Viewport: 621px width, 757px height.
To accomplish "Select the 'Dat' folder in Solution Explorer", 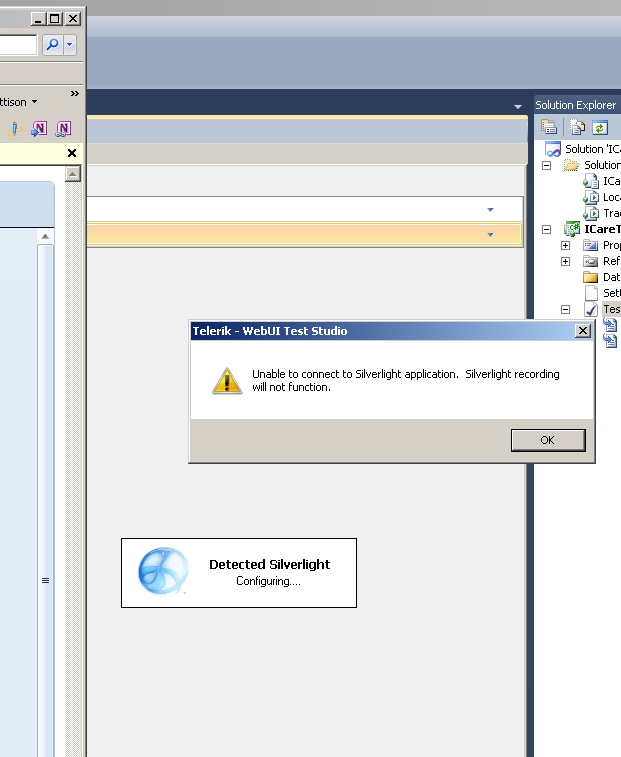I will click(x=611, y=277).
